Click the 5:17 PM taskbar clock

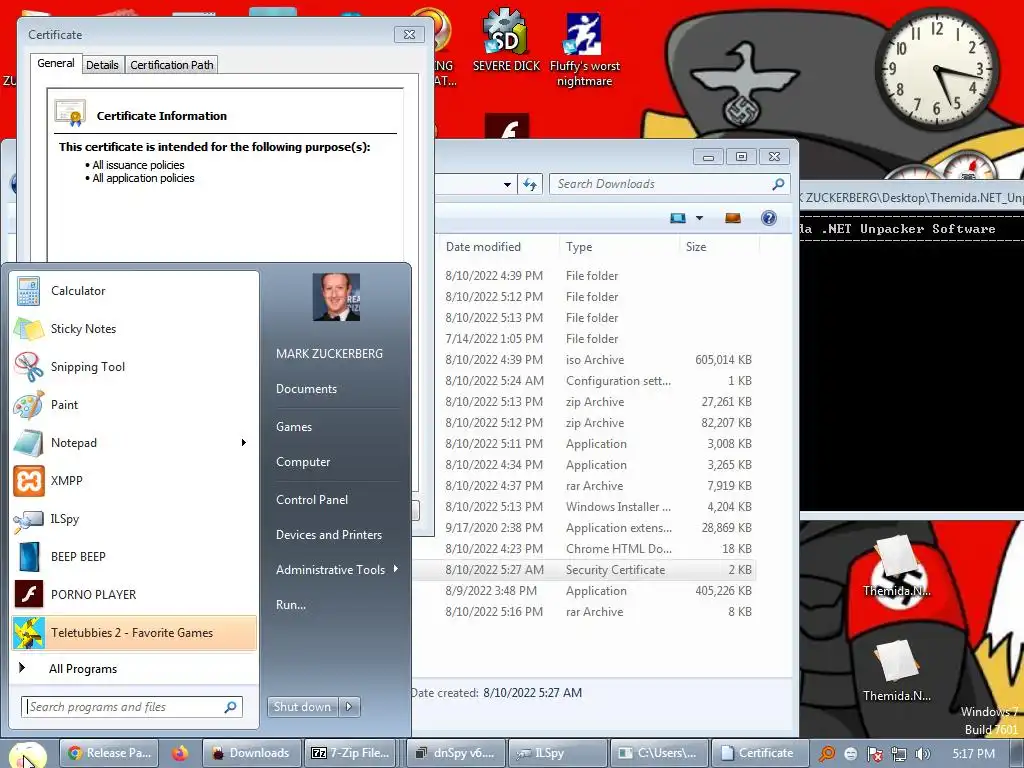973,754
